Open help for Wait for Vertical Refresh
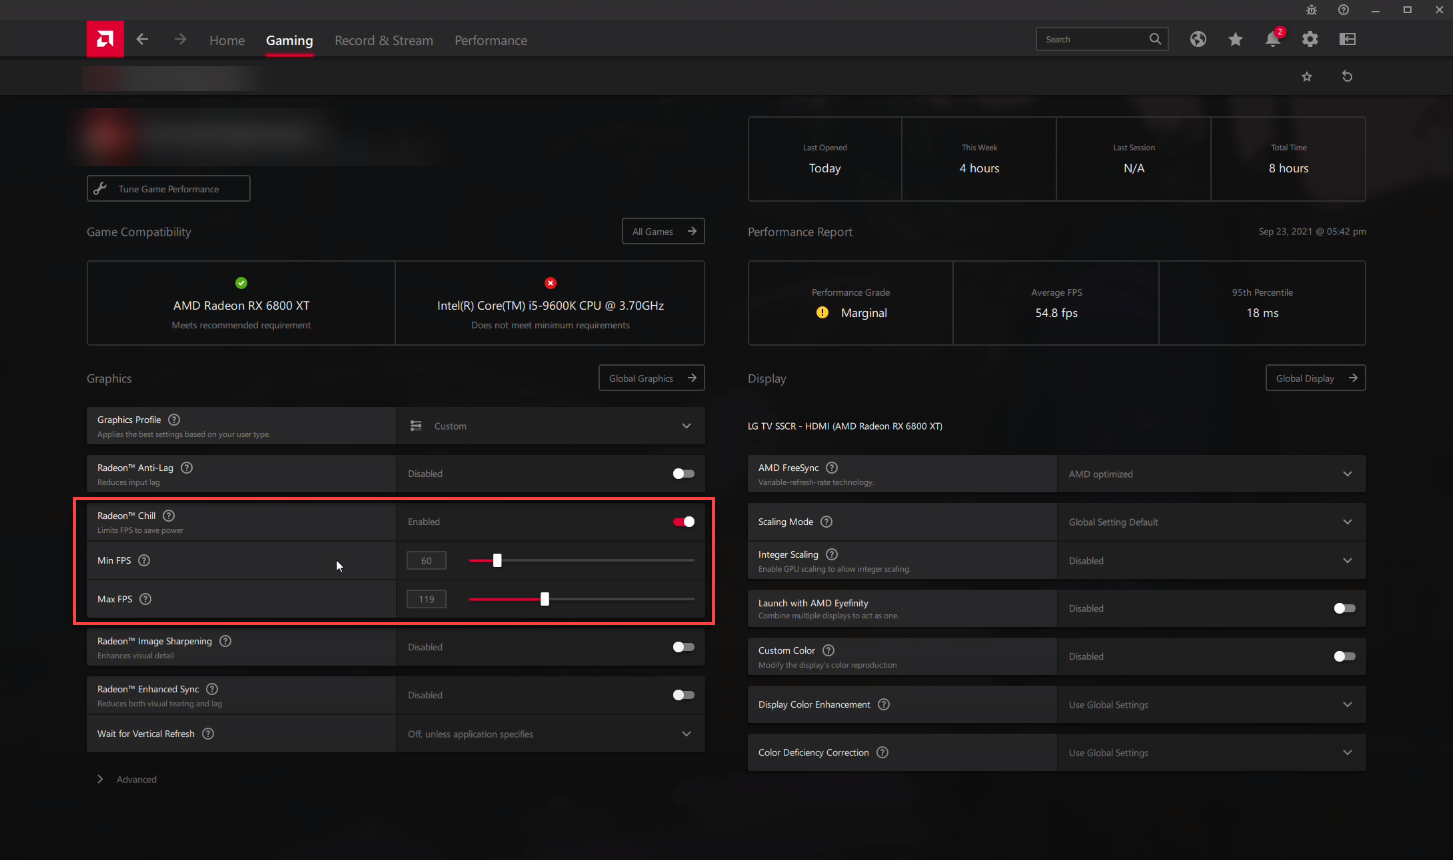This screenshot has width=1453, height=860. [x=208, y=733]
